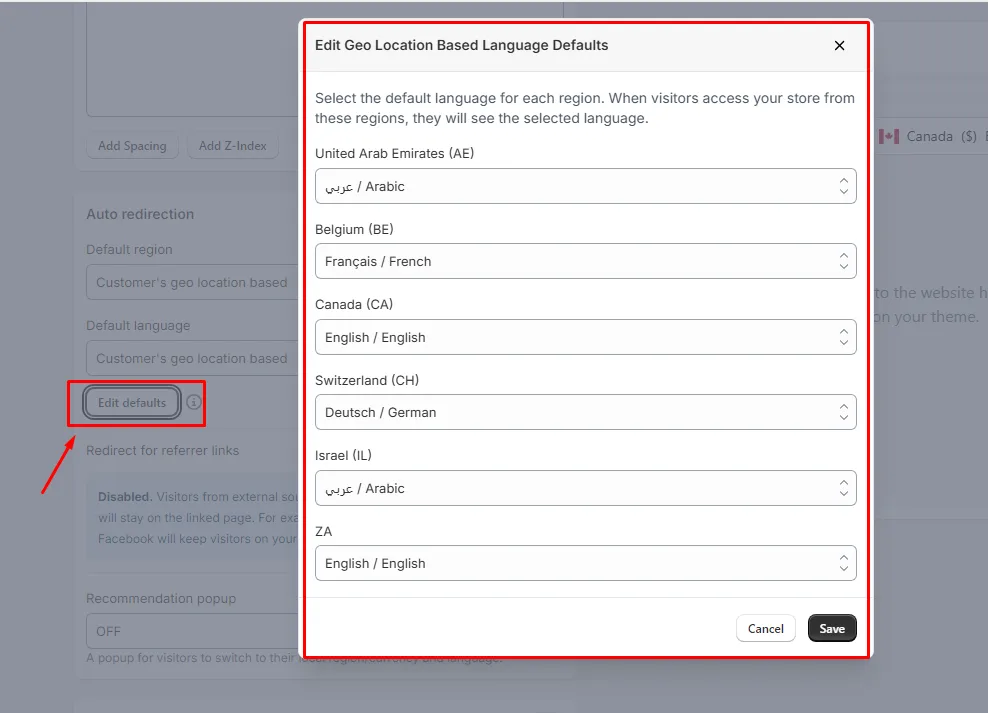Click Cancel in the dialog

[x=766, y=629]
